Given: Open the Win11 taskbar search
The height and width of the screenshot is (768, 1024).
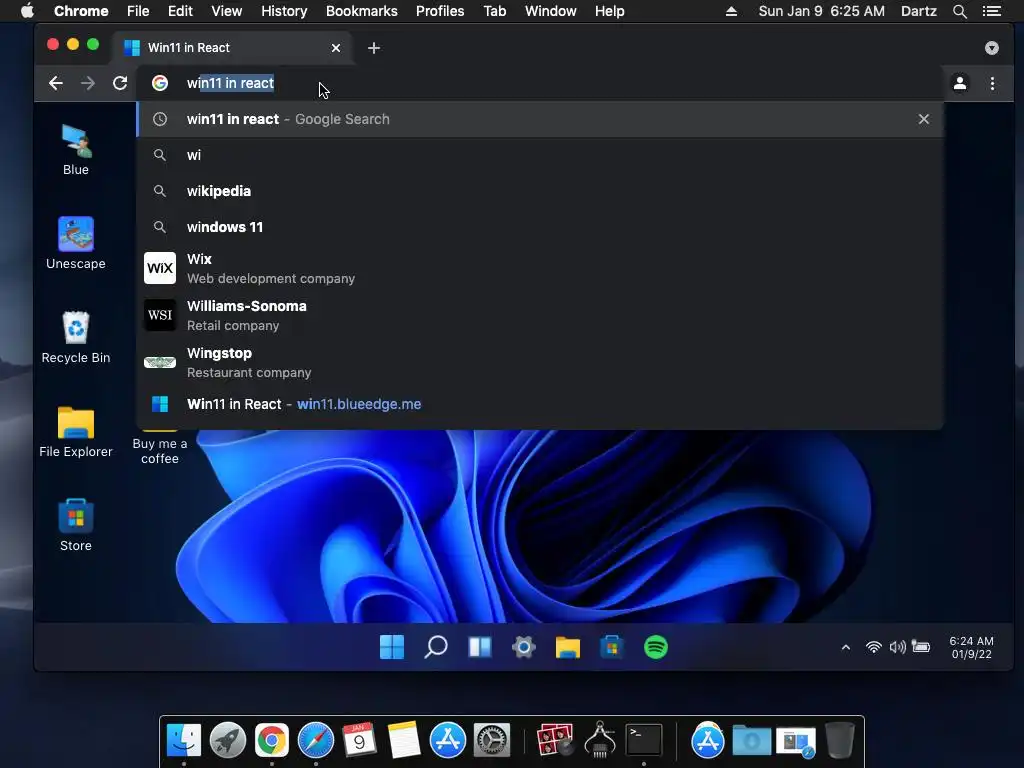Looking at the screenshot, I should pos(436,647).
